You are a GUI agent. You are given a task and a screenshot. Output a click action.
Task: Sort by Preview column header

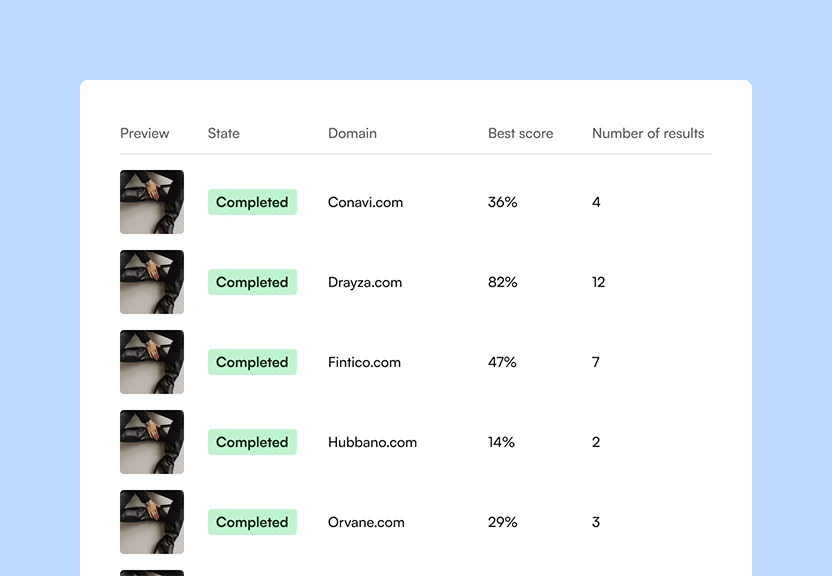[144, 133]
